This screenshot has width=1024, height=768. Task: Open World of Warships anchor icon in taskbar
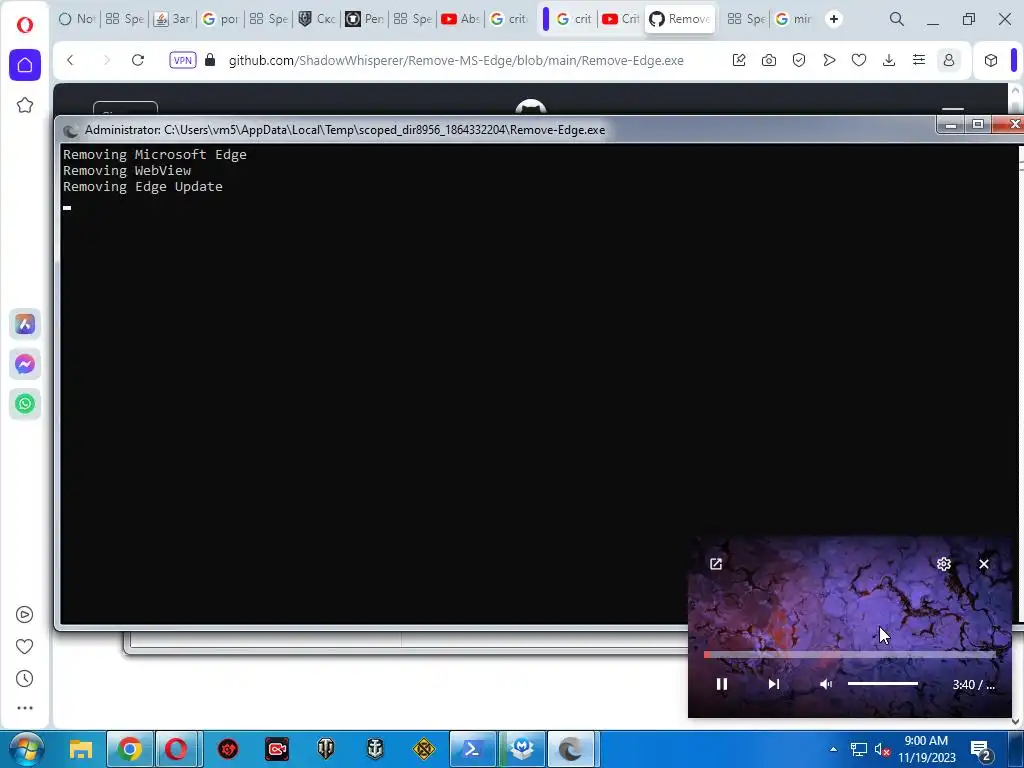pyautogui.click(x=375, y=749)
